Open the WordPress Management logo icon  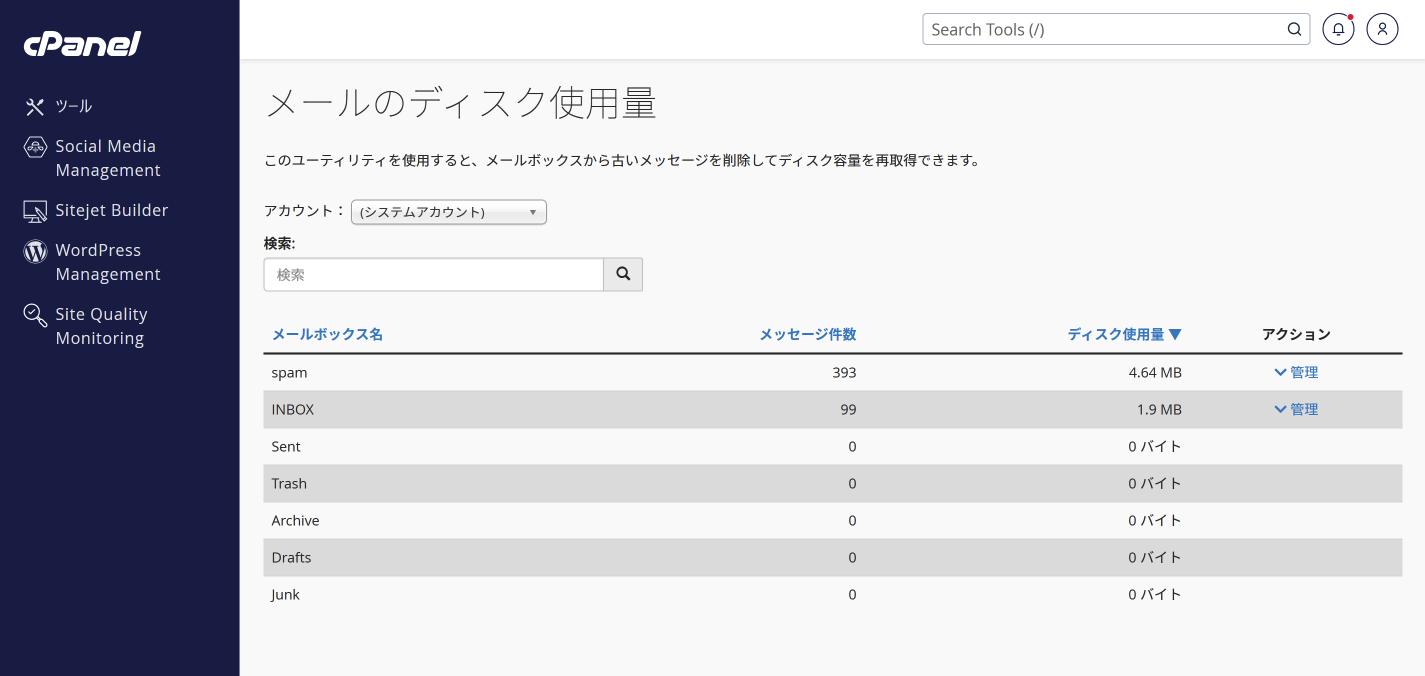click(35, 251)
